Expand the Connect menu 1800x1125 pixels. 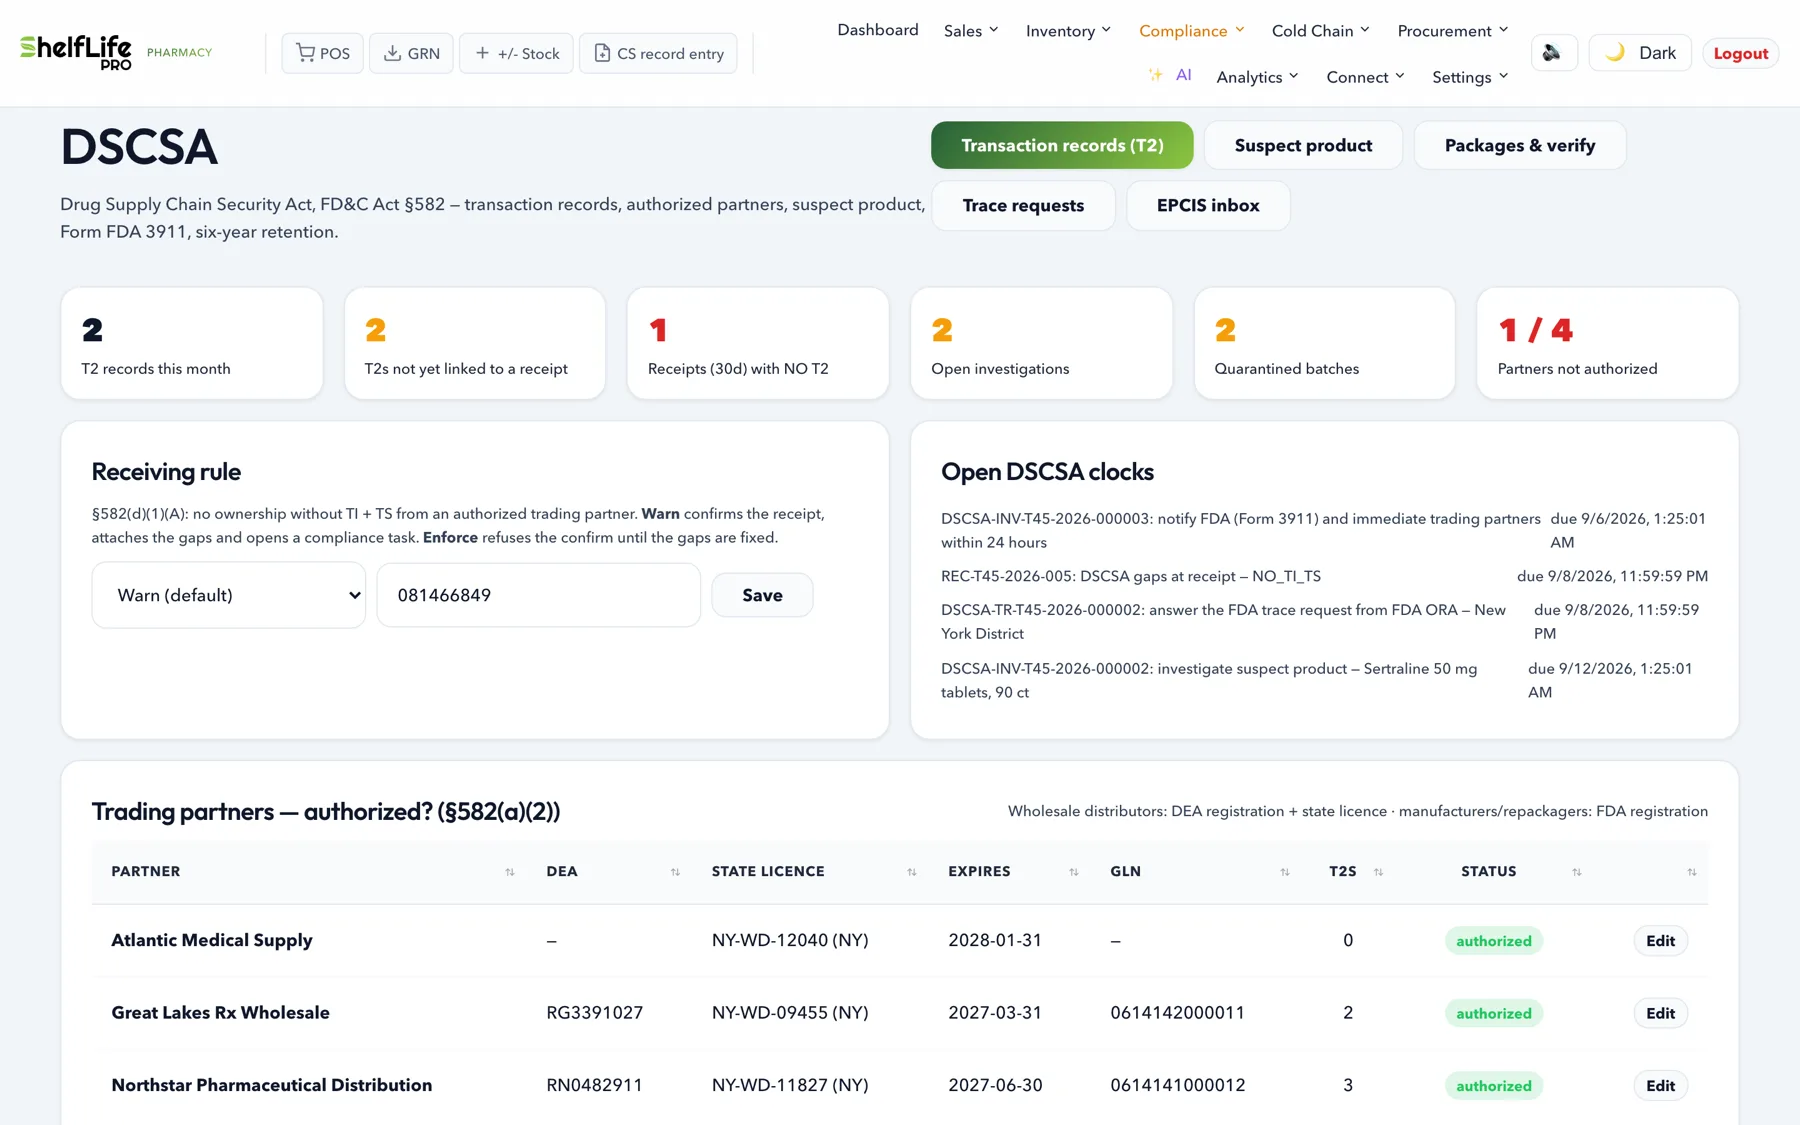1365,77
